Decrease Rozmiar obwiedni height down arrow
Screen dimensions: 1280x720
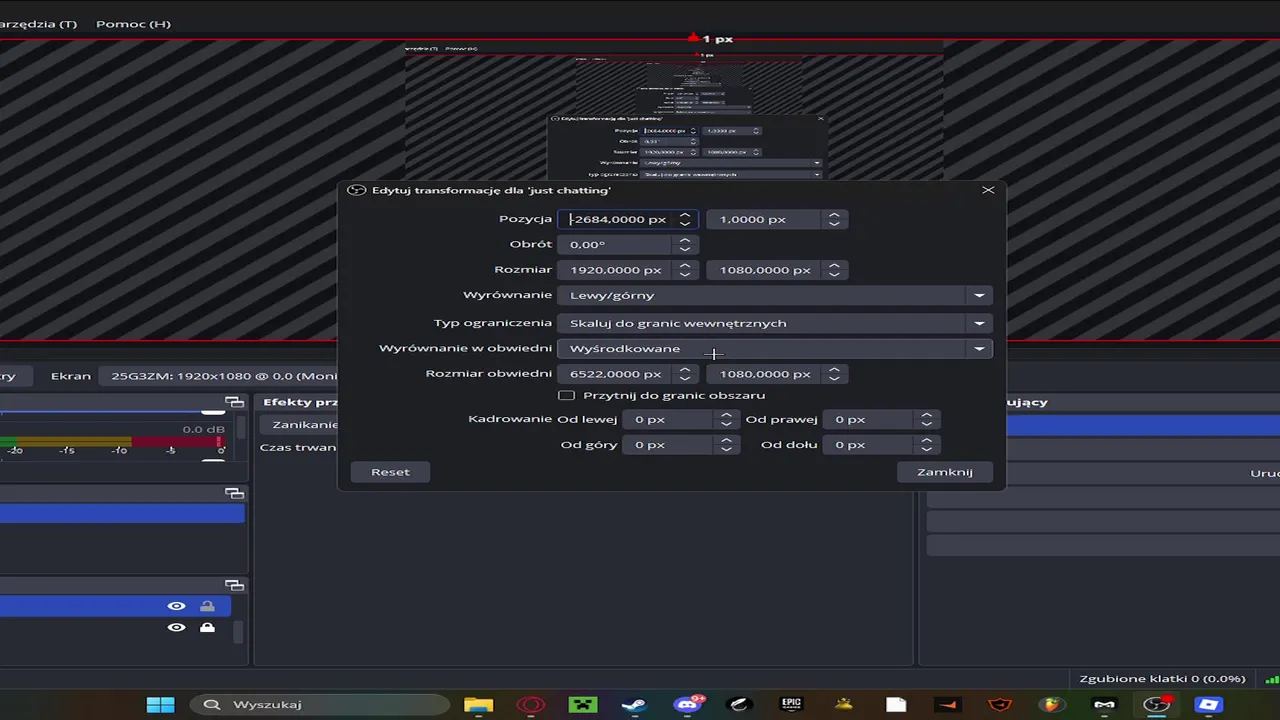click(834, 378)
